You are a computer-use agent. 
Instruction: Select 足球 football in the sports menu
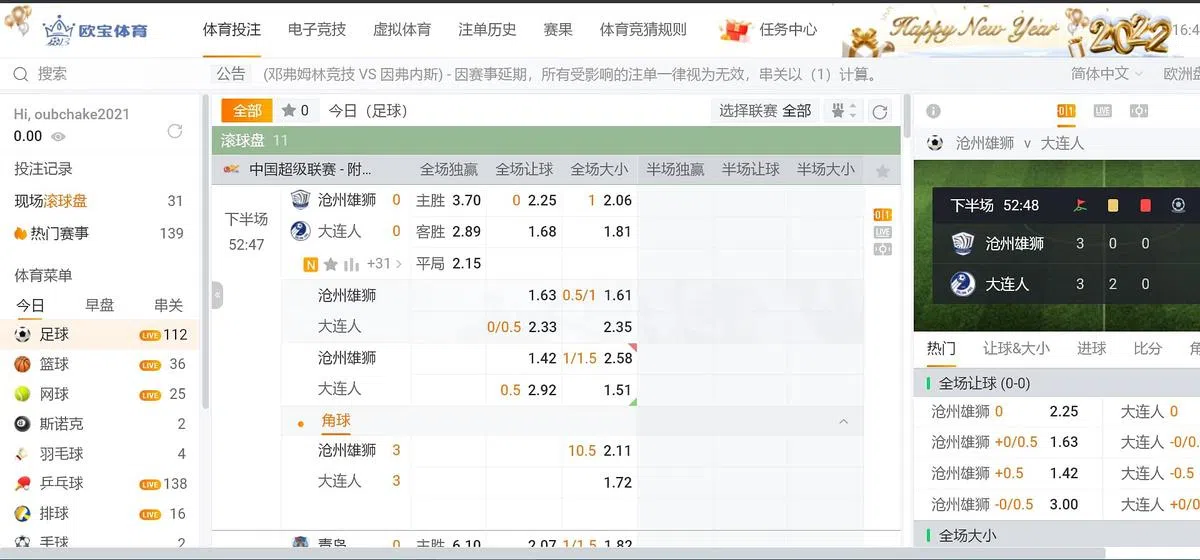pos(100,335)
